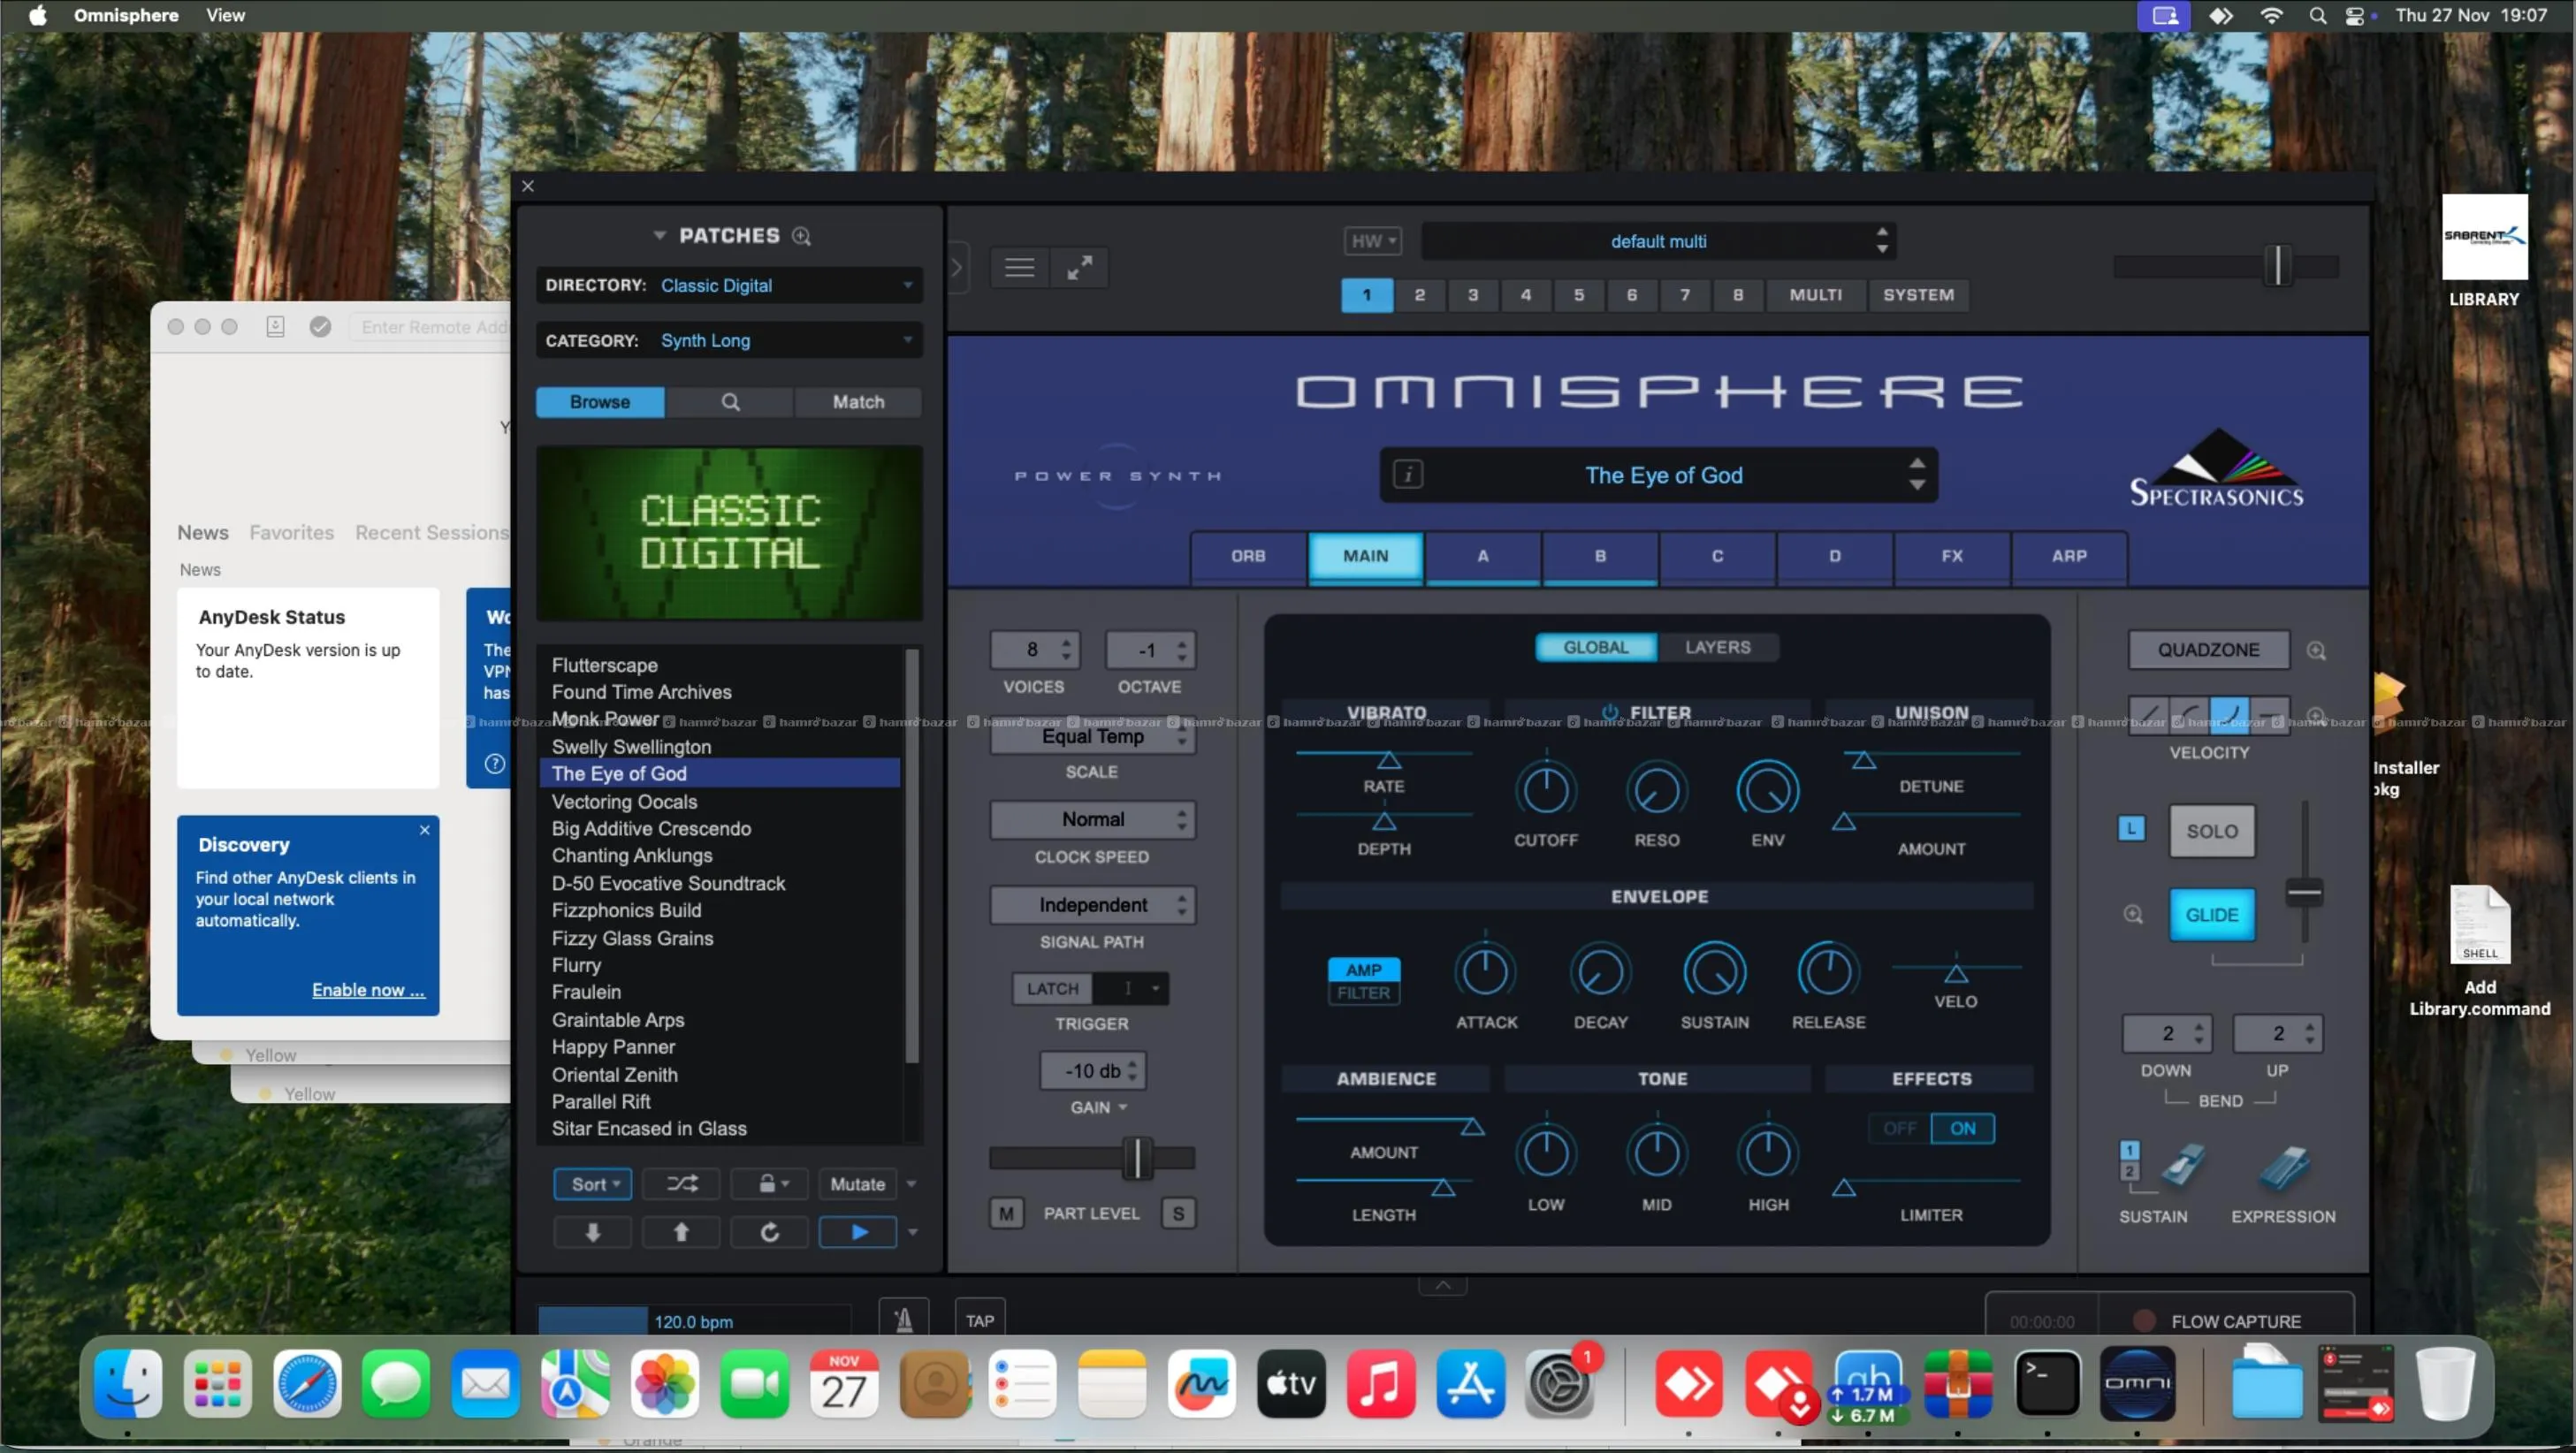Switch to the MULTI page
The height and width of the screenshot is (1453, 2576).
coord(1815,295)
